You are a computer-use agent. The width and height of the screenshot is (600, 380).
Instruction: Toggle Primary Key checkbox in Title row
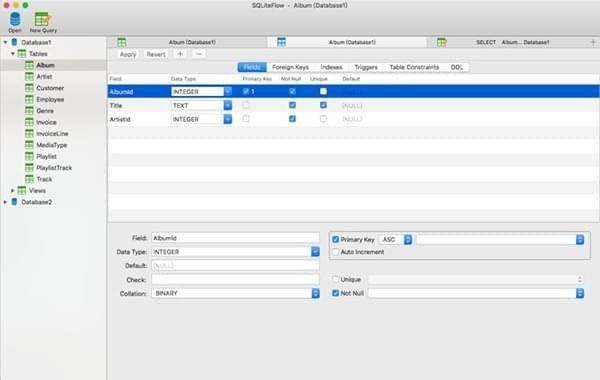[246, 105]
